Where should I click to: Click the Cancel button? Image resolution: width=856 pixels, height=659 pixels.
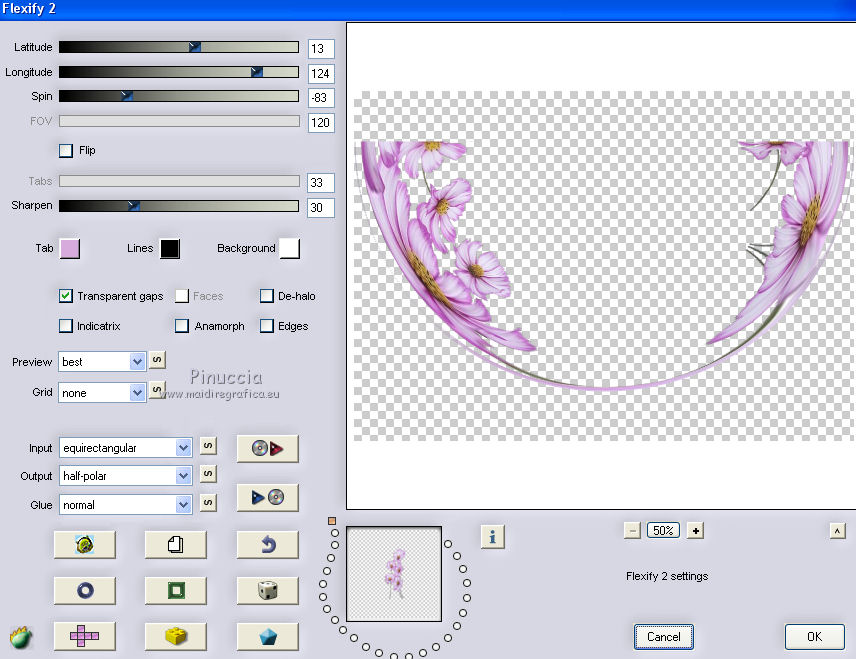(x=663, y=637)
